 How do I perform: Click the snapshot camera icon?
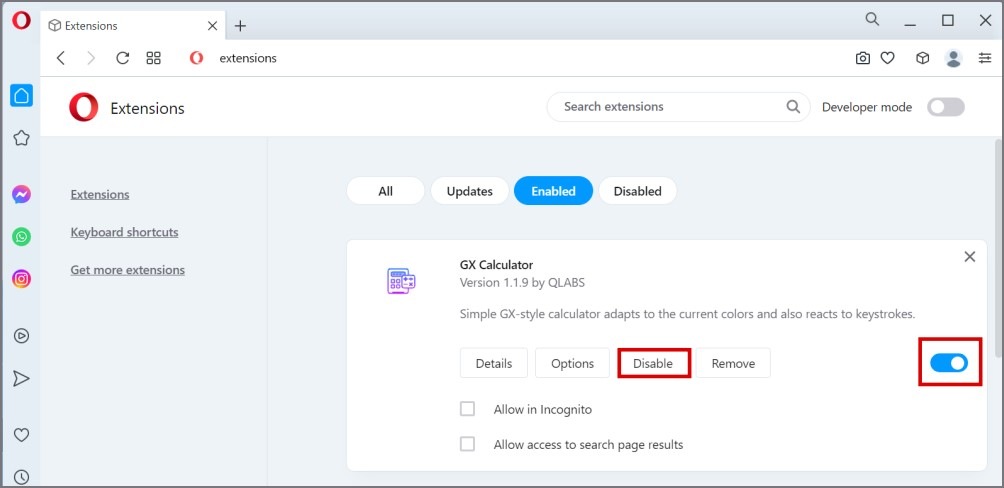point(862,58)
